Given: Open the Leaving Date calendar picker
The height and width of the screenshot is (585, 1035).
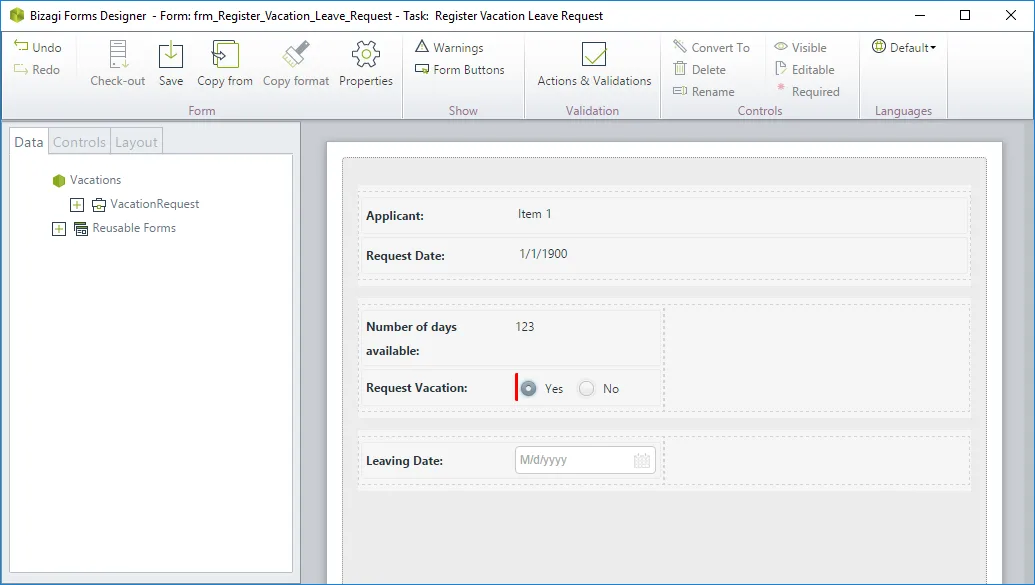Looking at the screenshot, I should click(x=642, y=460).
